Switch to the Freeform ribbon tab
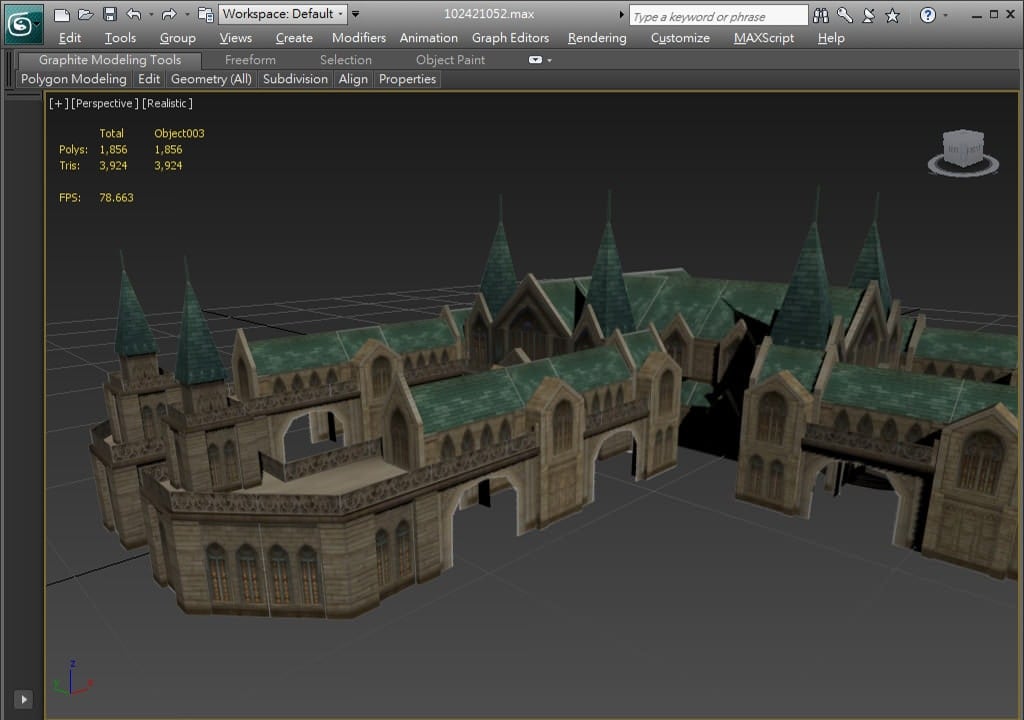 (250, 60)
